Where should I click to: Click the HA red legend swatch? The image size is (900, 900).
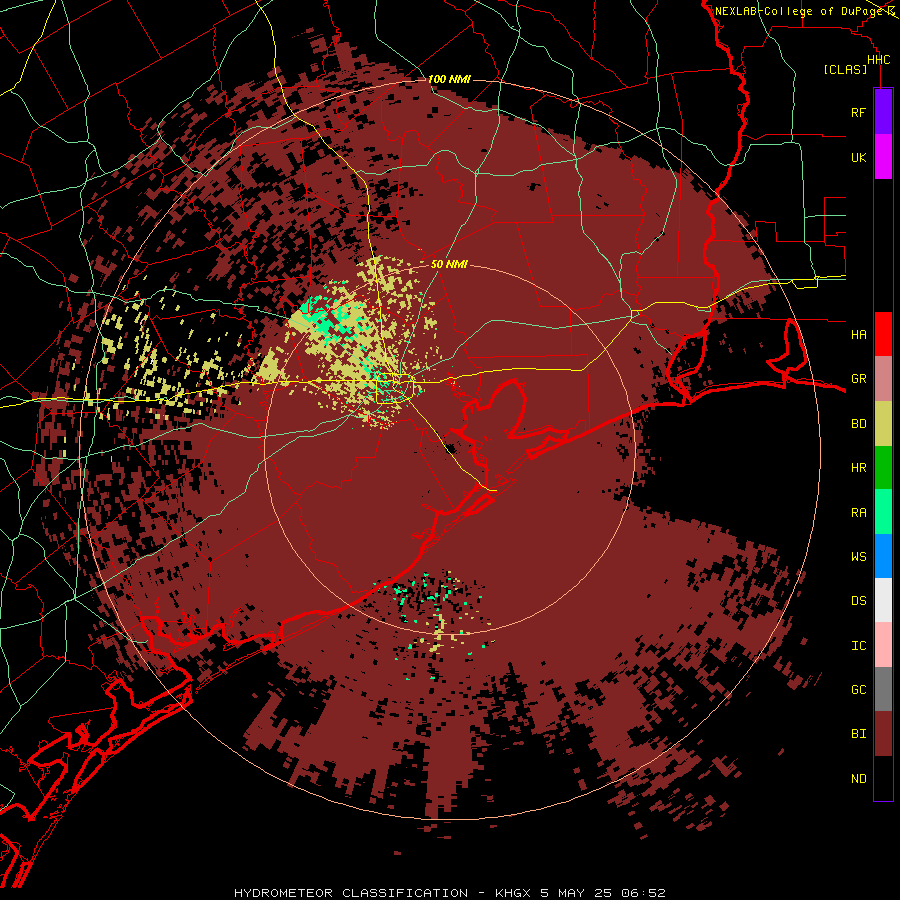883,334
